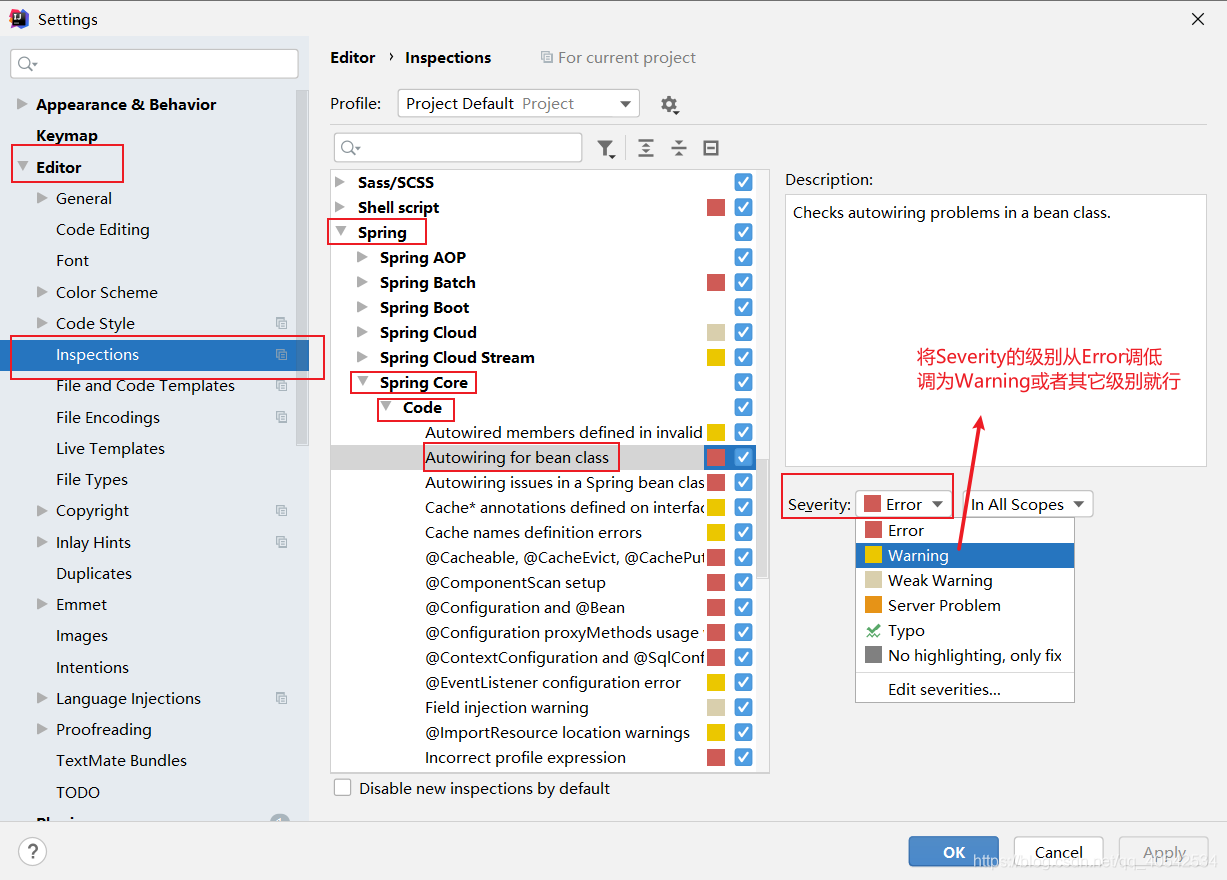Click Editor in the breadcrumb

tap(353, 57)
